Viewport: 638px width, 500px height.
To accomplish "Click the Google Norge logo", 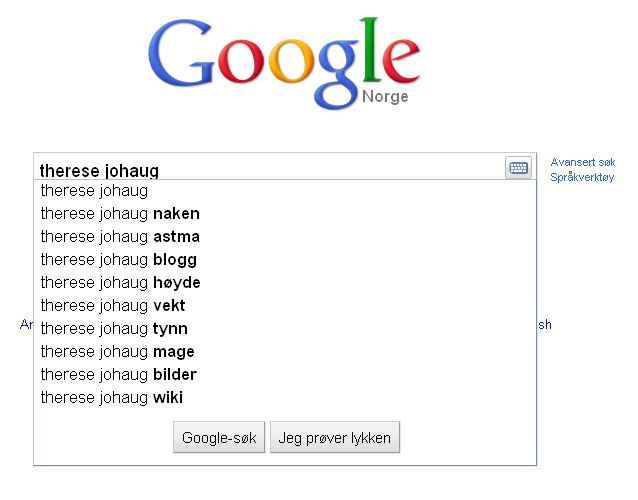I will point(284,64).
